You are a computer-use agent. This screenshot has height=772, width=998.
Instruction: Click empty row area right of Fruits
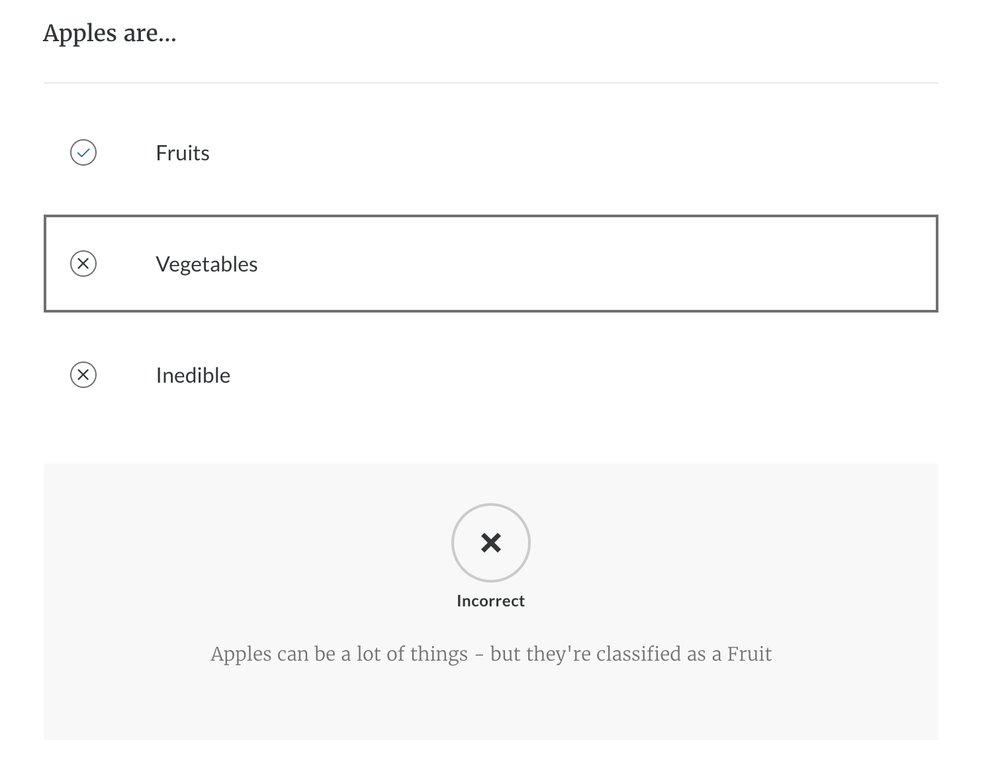[x=600, y=153]
